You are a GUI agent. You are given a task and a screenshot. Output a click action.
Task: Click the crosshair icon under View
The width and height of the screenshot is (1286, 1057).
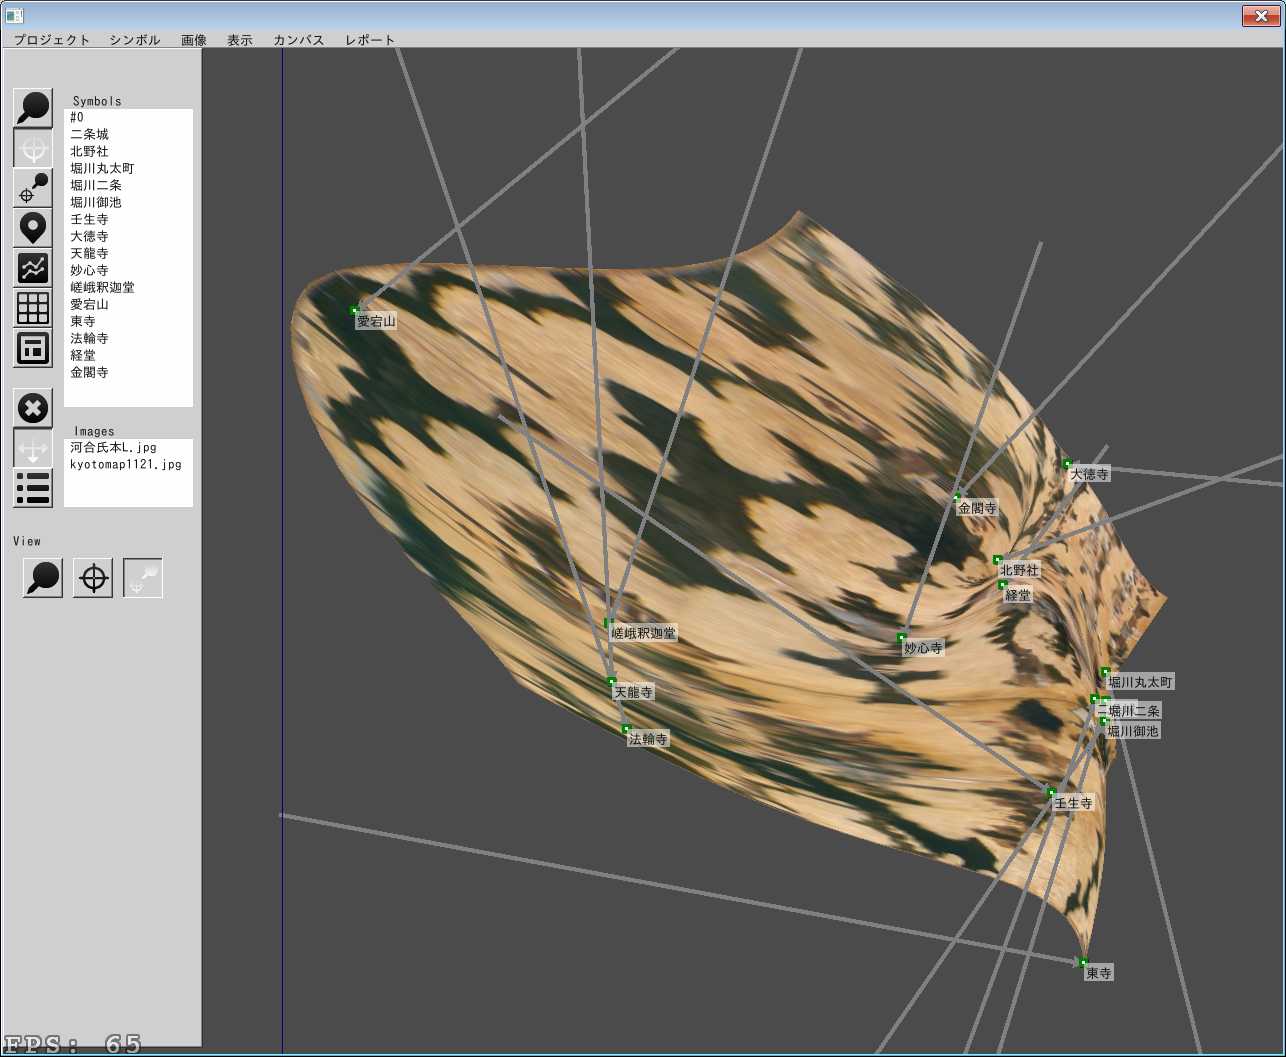tap(93, 578)
